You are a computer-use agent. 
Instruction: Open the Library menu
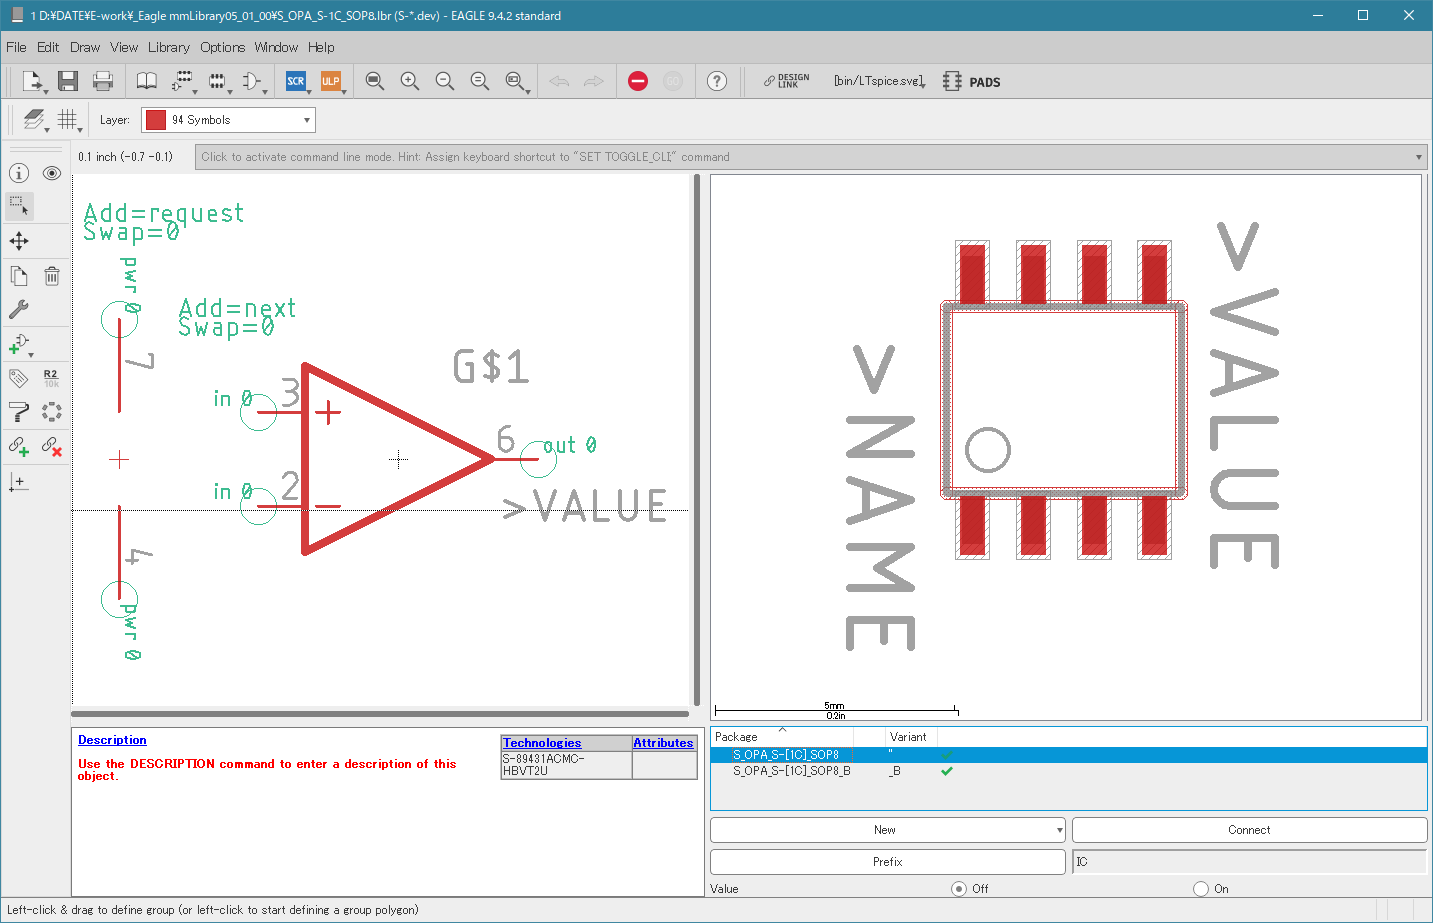tap(168, 47)
